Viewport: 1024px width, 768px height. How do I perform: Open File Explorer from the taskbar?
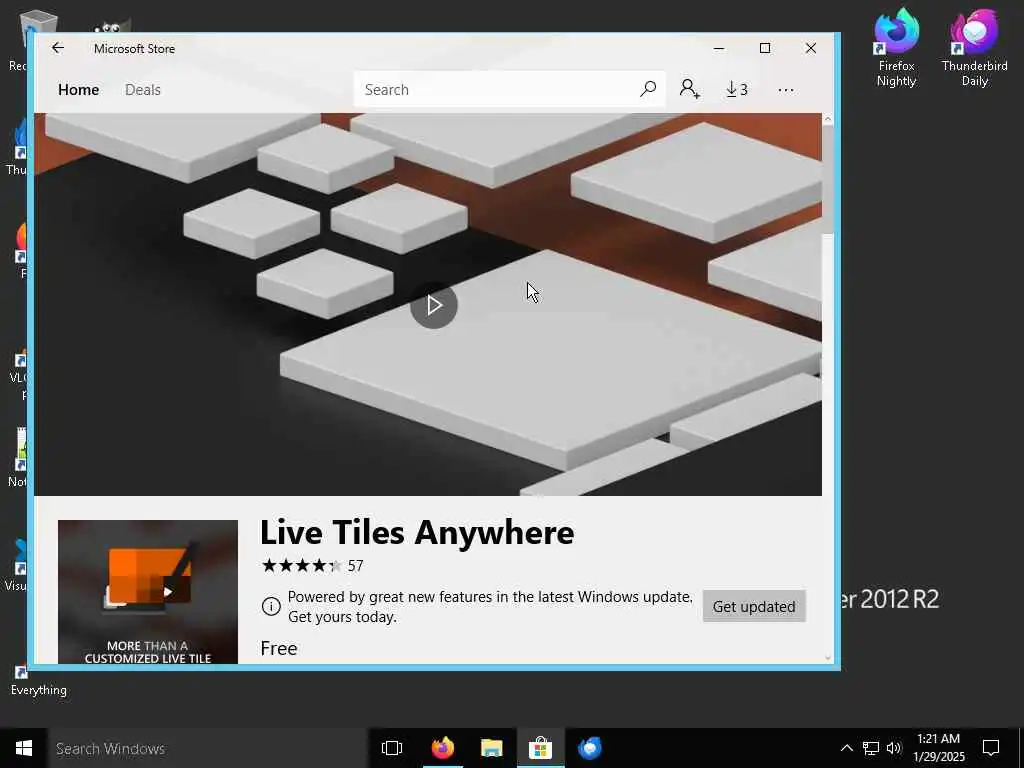[492, 748]
